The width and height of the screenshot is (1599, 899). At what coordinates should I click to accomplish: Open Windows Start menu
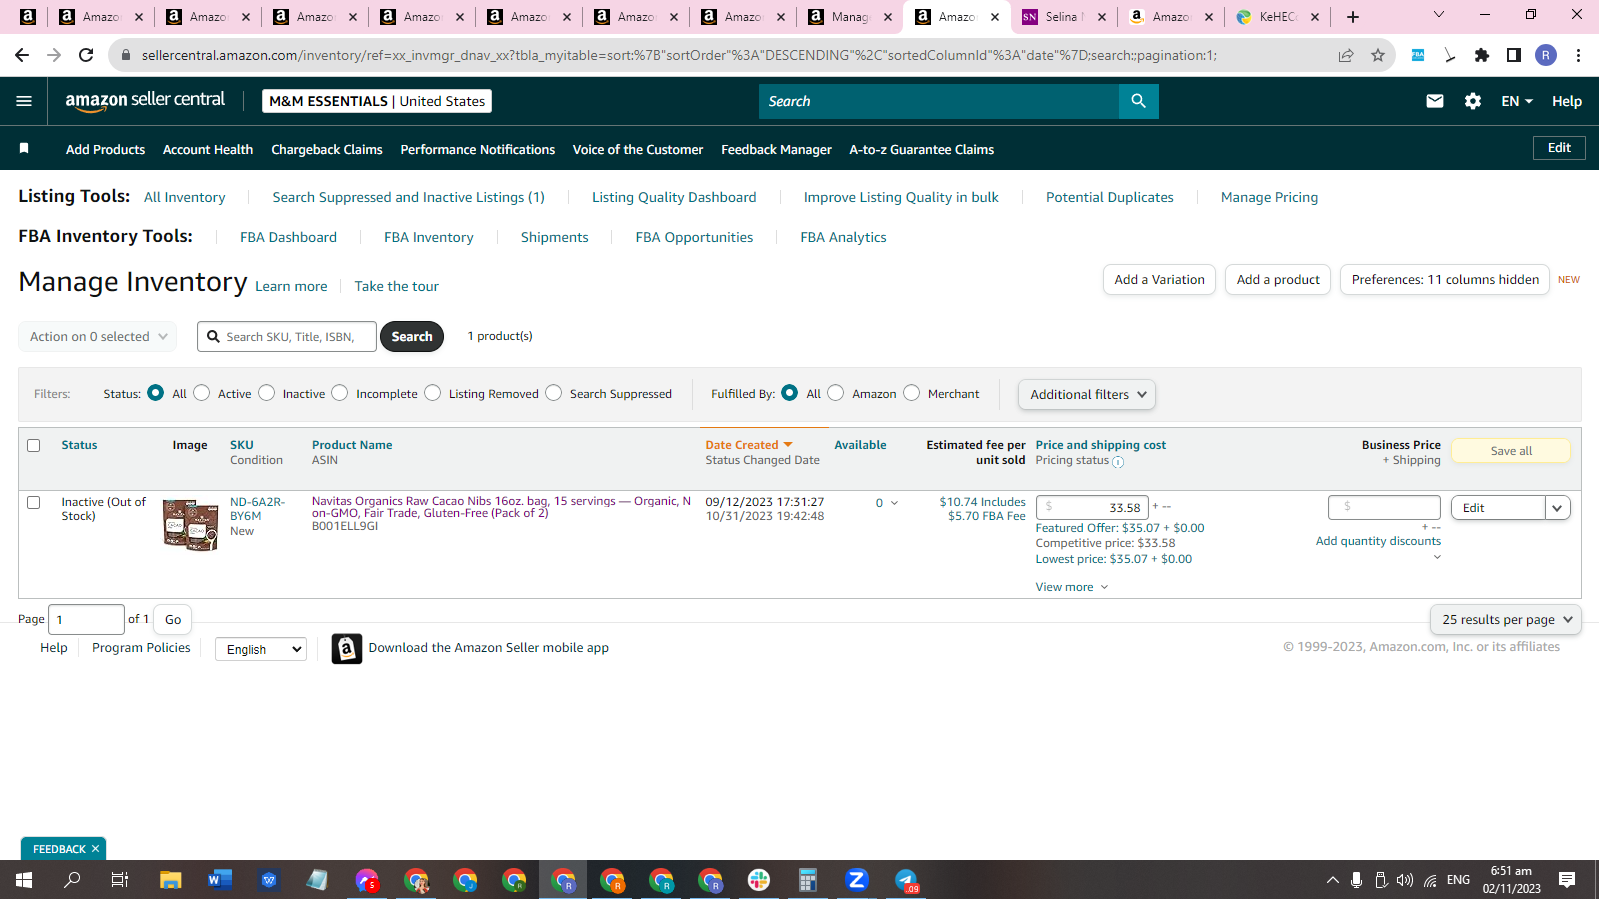24,880
